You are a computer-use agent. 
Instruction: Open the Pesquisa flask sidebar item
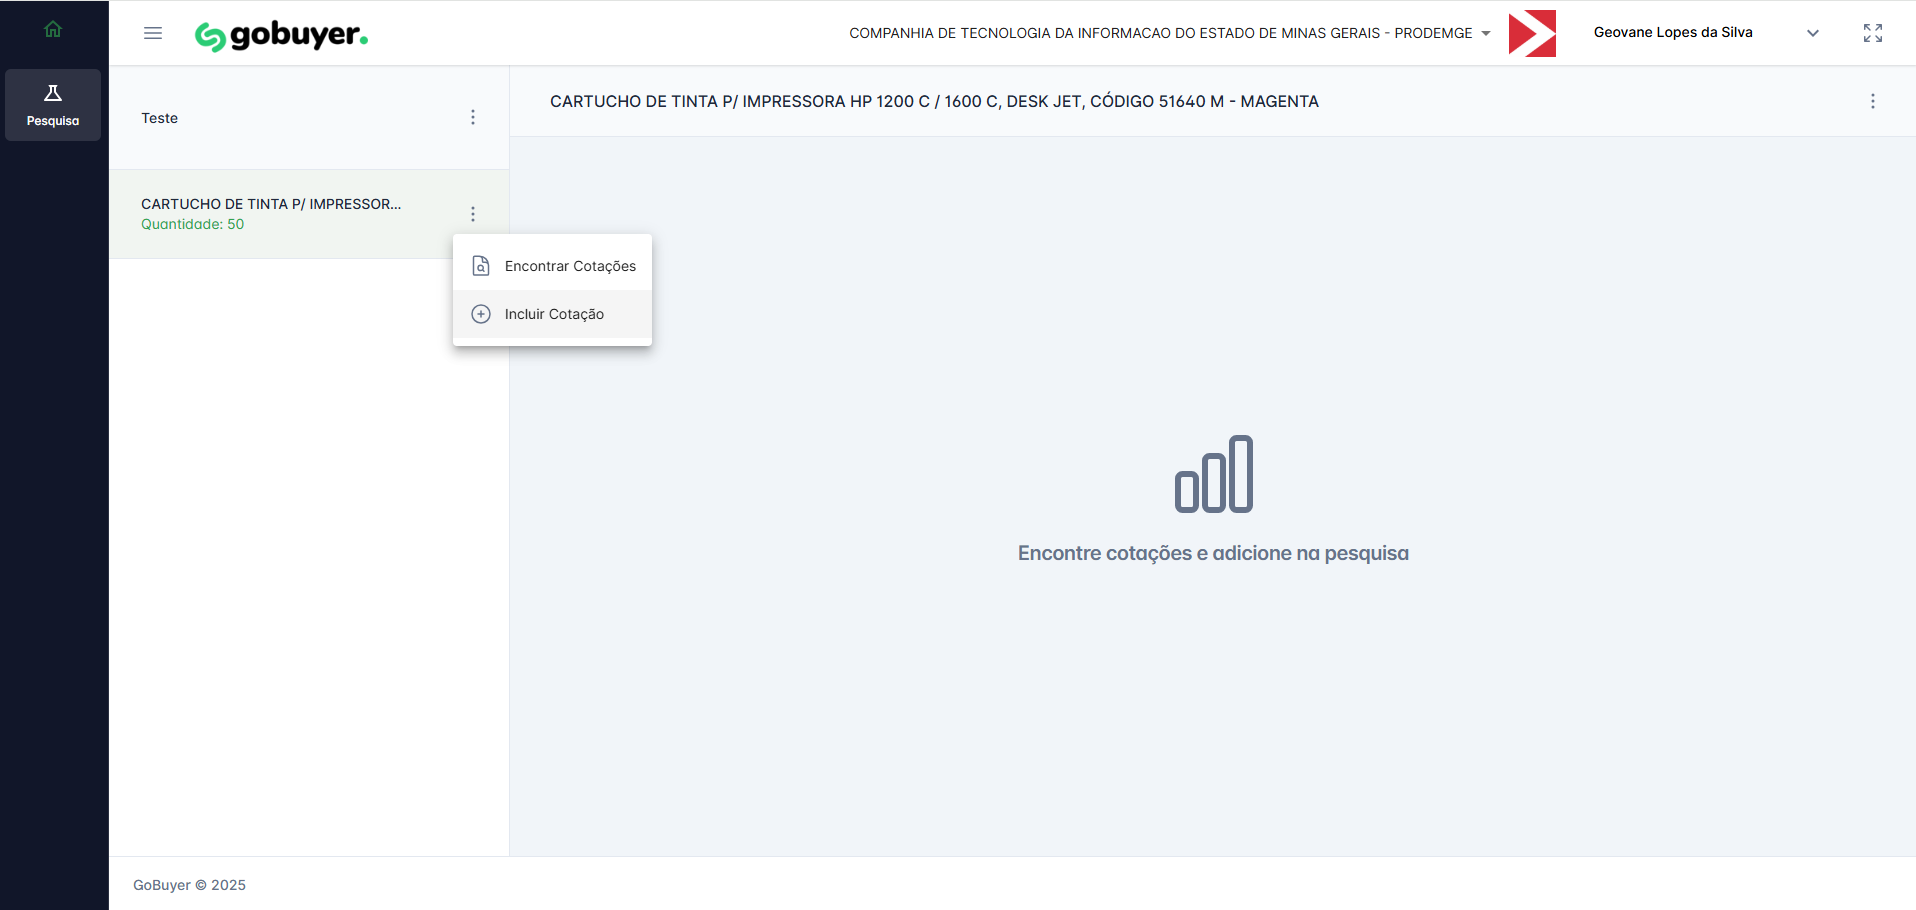click(53, 105)
